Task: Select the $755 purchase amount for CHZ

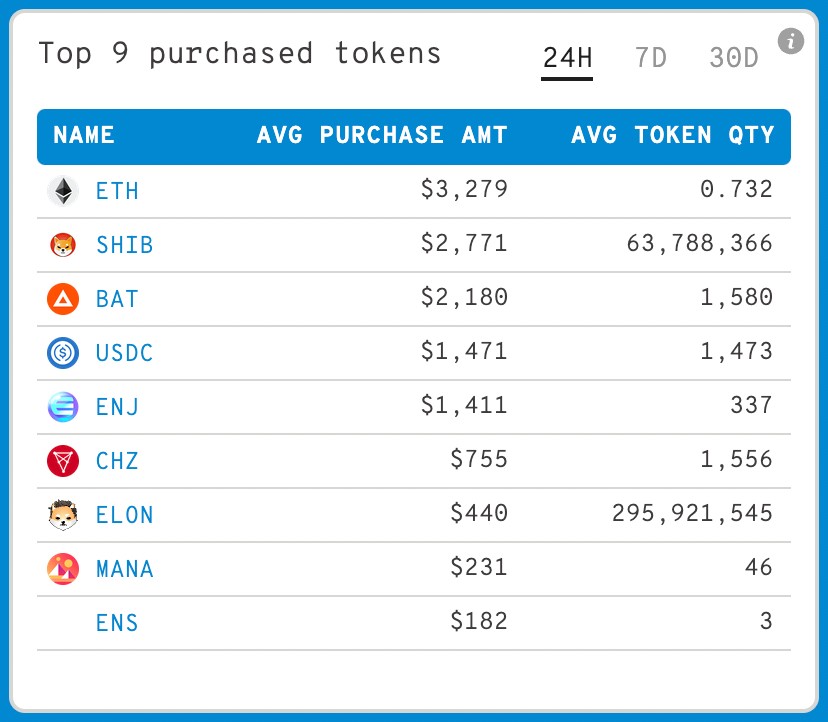Action: tap(479, 459)
